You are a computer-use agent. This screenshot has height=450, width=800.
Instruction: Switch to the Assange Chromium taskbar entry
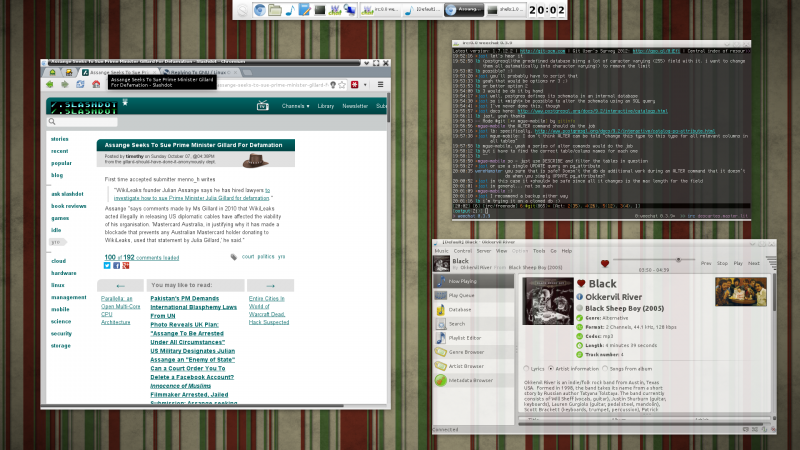pyautogui.click(x=463, y=10)
